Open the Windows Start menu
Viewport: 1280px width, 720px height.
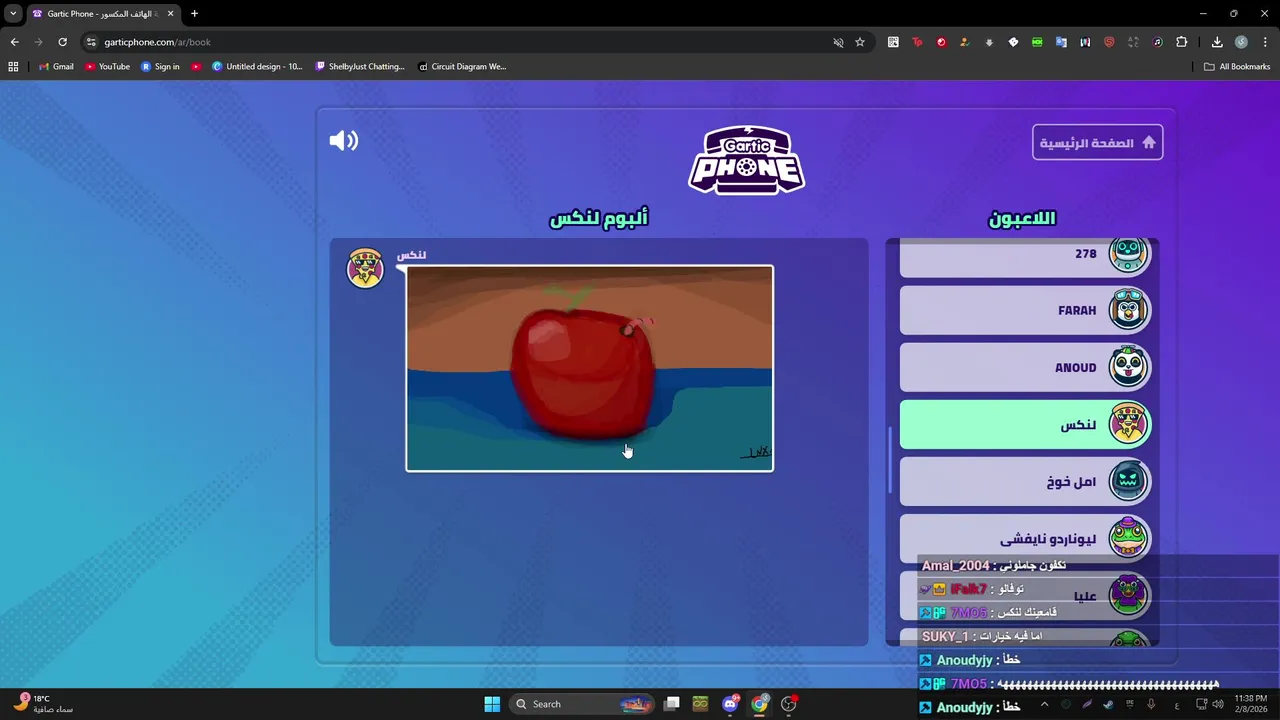tap(492, 704)
